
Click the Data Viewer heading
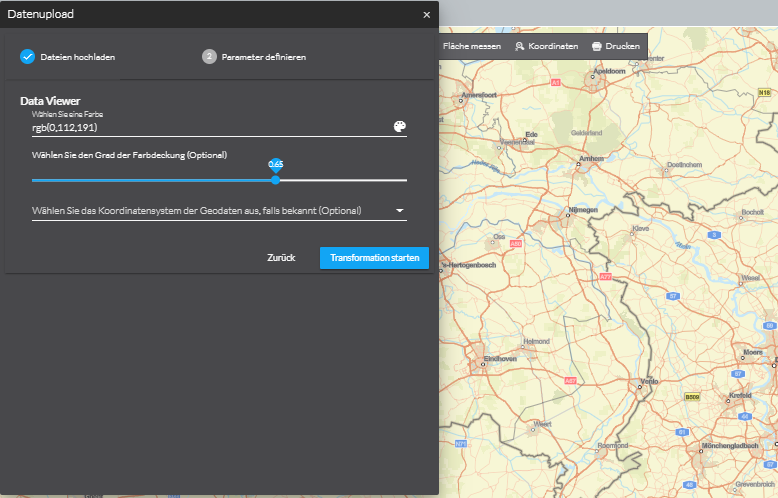tap(50, 101)
